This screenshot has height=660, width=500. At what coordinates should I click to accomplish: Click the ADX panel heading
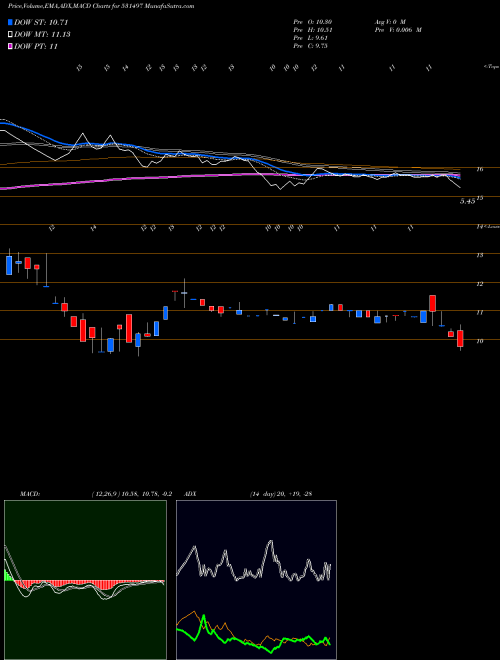pos(191,494)
